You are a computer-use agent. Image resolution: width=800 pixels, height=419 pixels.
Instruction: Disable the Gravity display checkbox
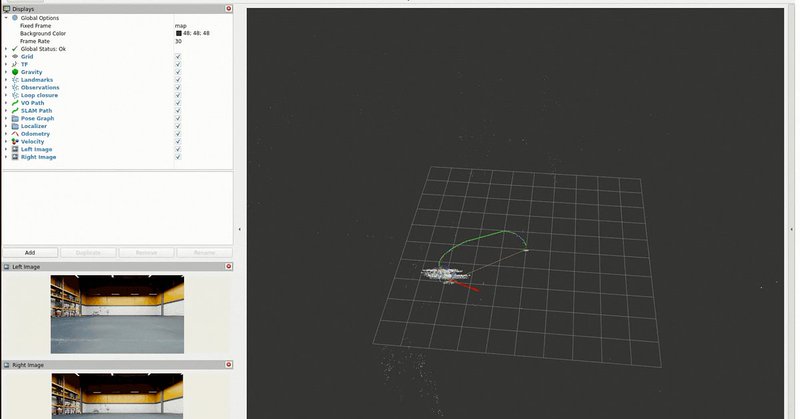click(178, 72)
